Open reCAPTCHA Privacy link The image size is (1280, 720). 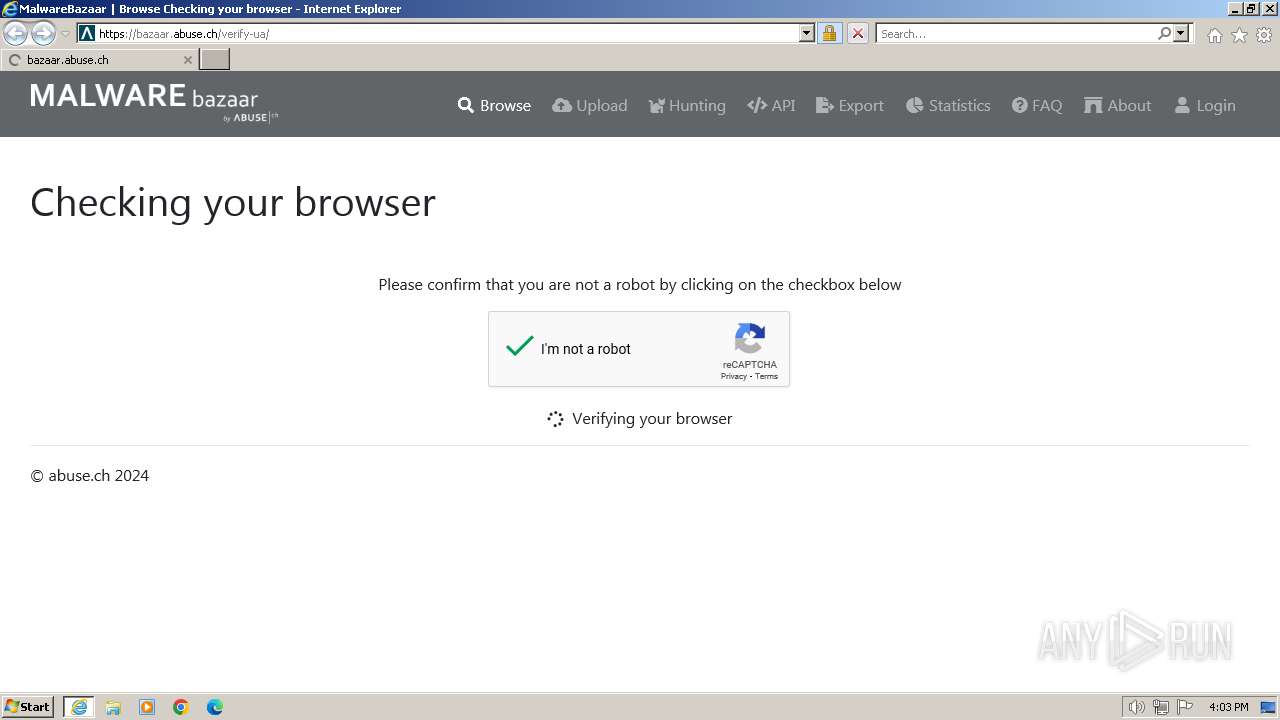(734, 377)
